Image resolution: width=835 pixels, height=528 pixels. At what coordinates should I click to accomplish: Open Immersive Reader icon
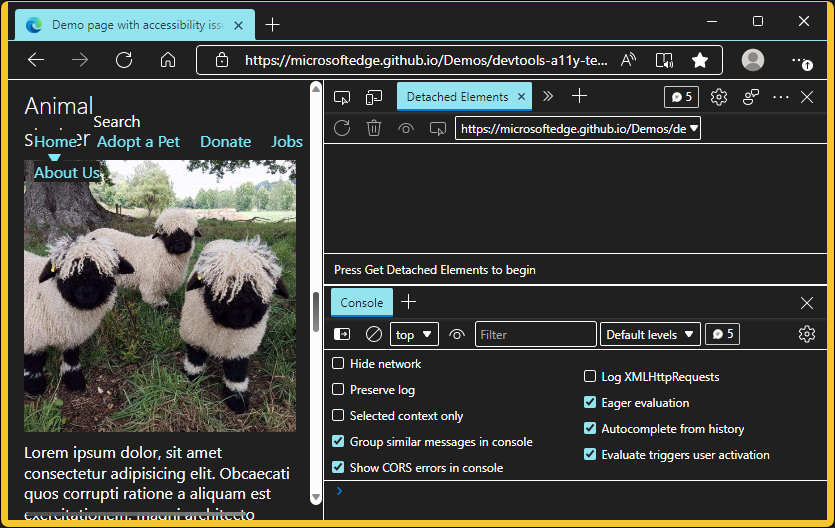664,60
